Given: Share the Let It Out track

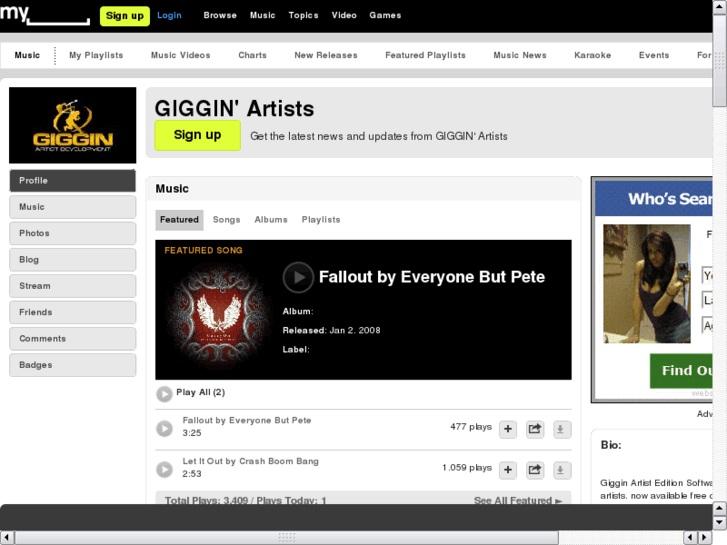Looking at the screenshot, I should click(535, 470).
